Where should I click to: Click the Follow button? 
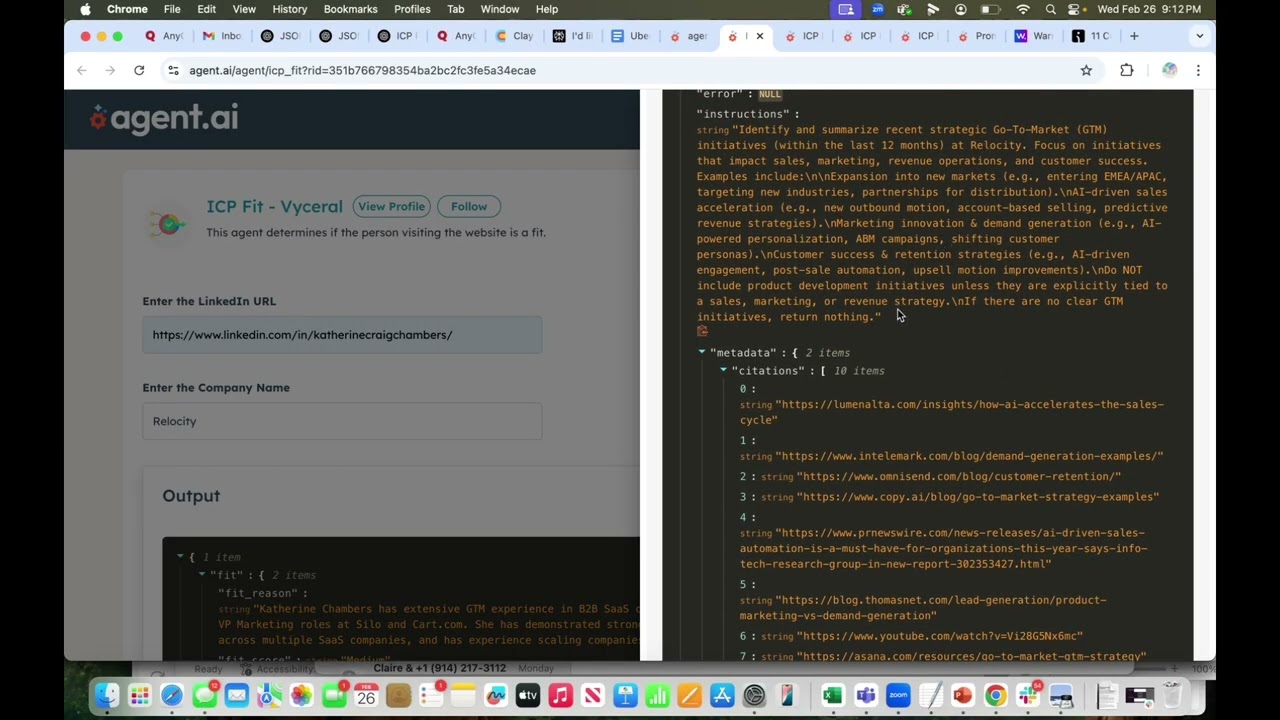click(469, 206)
